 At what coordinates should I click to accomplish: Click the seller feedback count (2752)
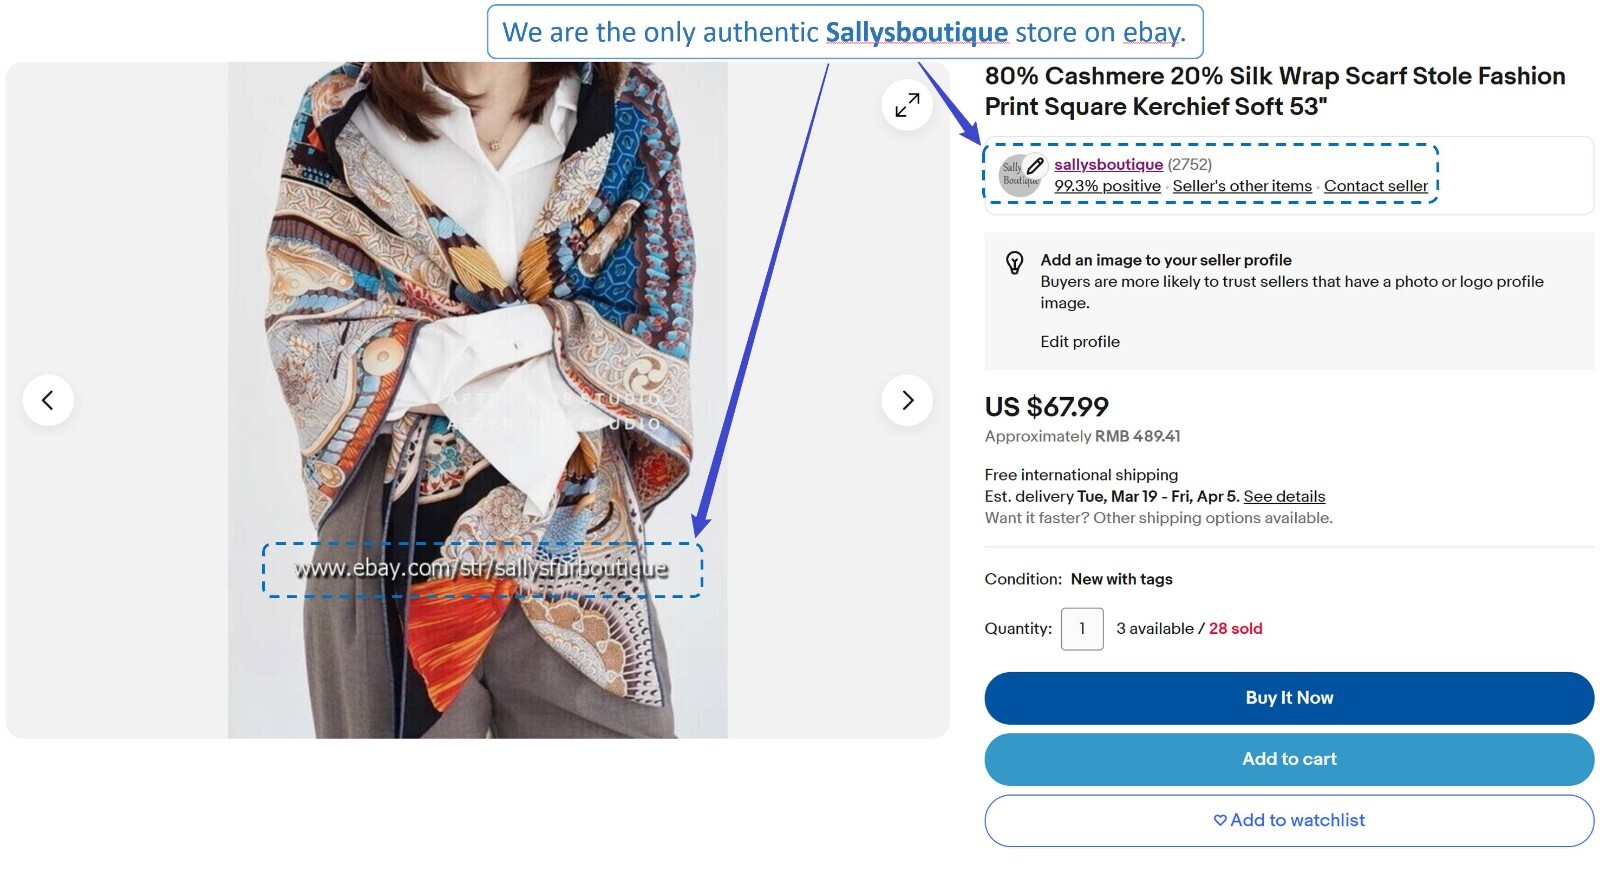1190,164
